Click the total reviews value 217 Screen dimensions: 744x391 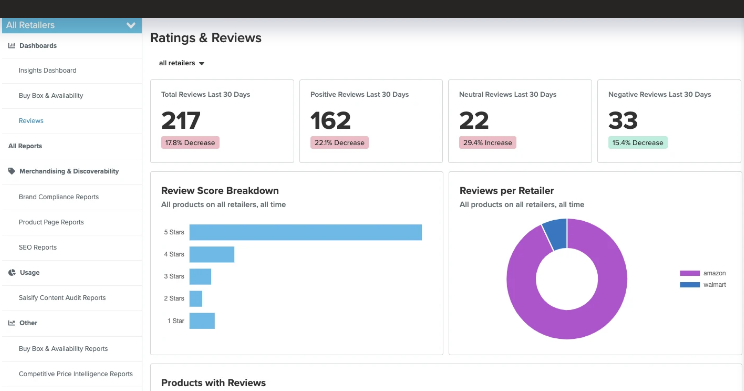181,121
